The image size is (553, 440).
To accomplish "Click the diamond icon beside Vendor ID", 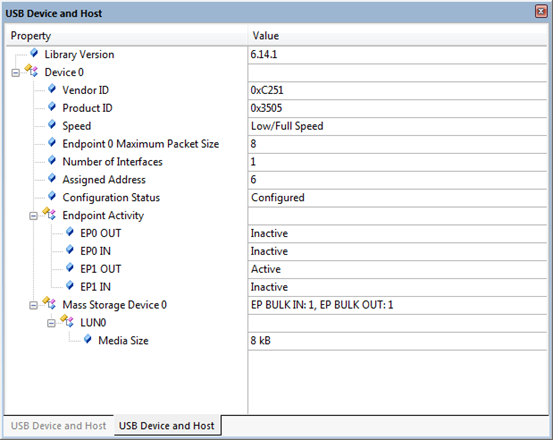I will (x=52, y=89).
